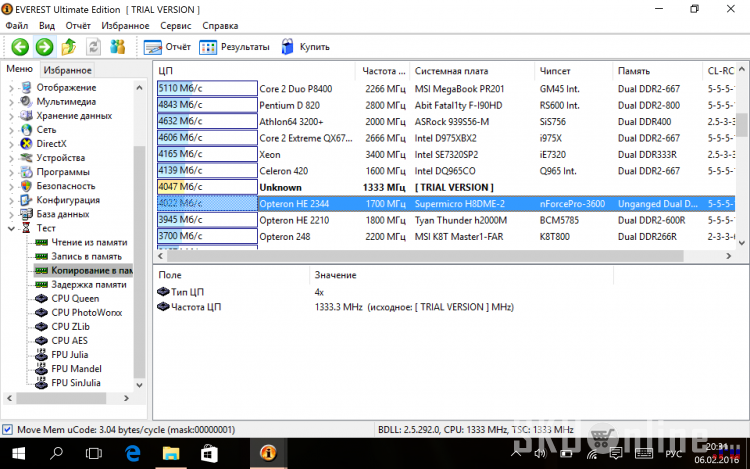The width and height of the screenshot is (750, 469).
Task: Open Task View on taskbar
Action: coord(94,453)
